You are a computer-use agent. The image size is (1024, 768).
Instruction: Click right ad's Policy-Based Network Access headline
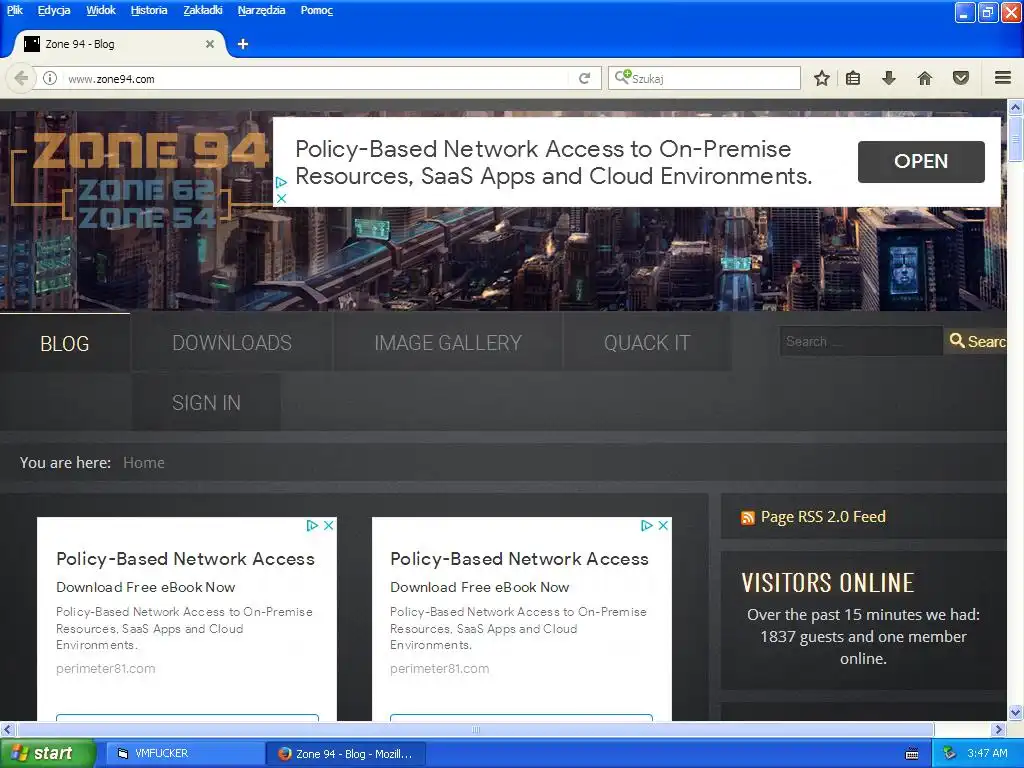point(519,559)
